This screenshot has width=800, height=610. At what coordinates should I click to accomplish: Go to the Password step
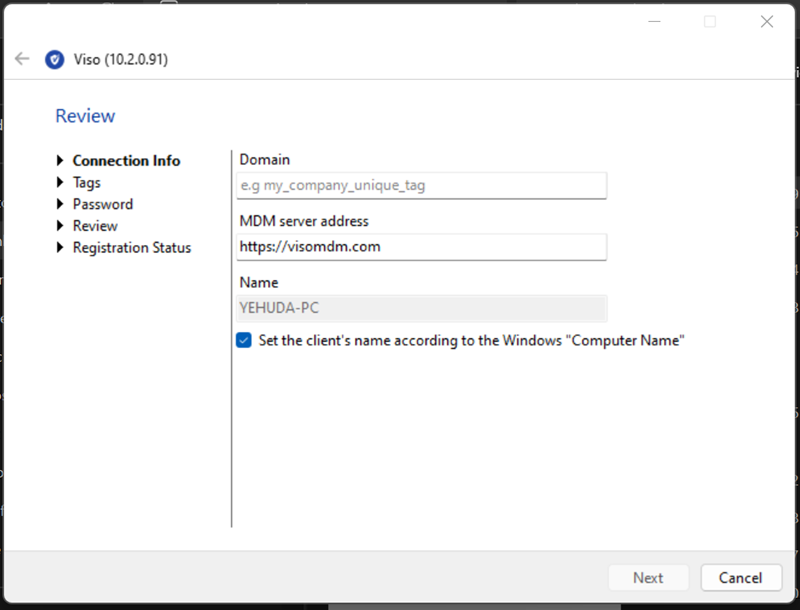click(103, 205)
